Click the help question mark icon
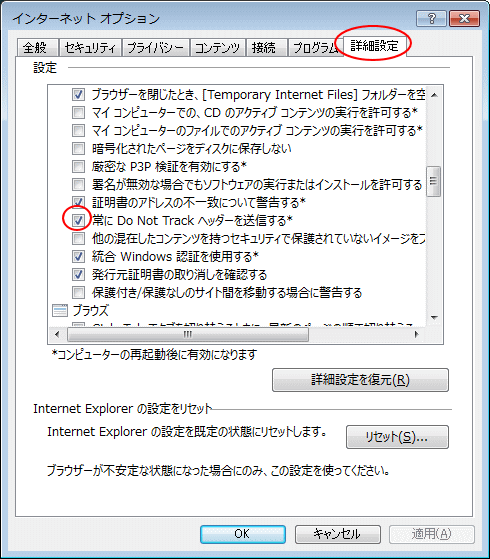490x559 pixels. [x=431, y=18]
